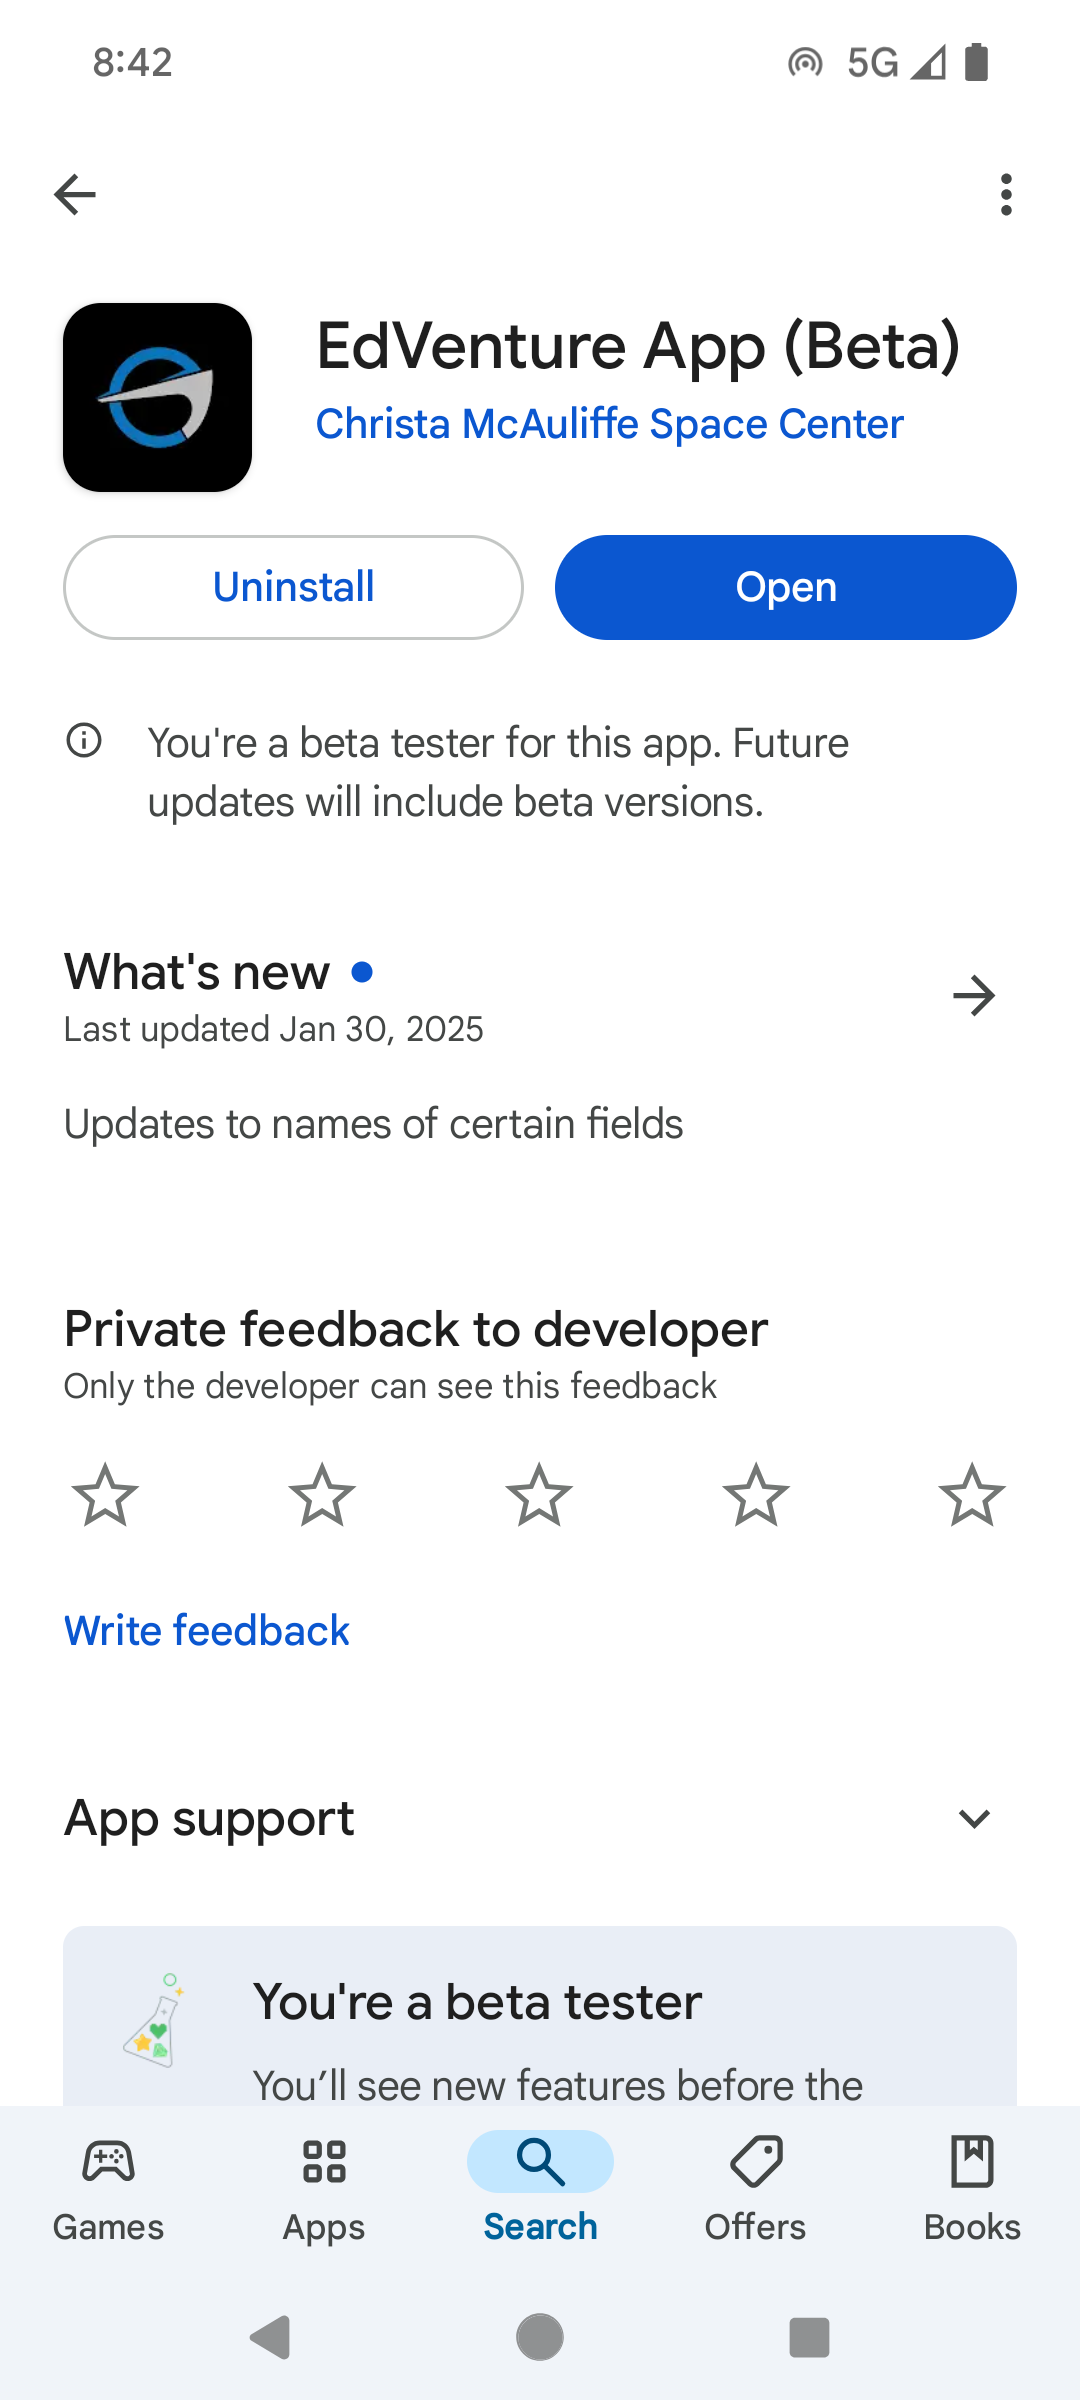Image resolution: width=1080 pixels, height=2400 pixels.
Task: Rate the app five stars
Action: 972,1495
